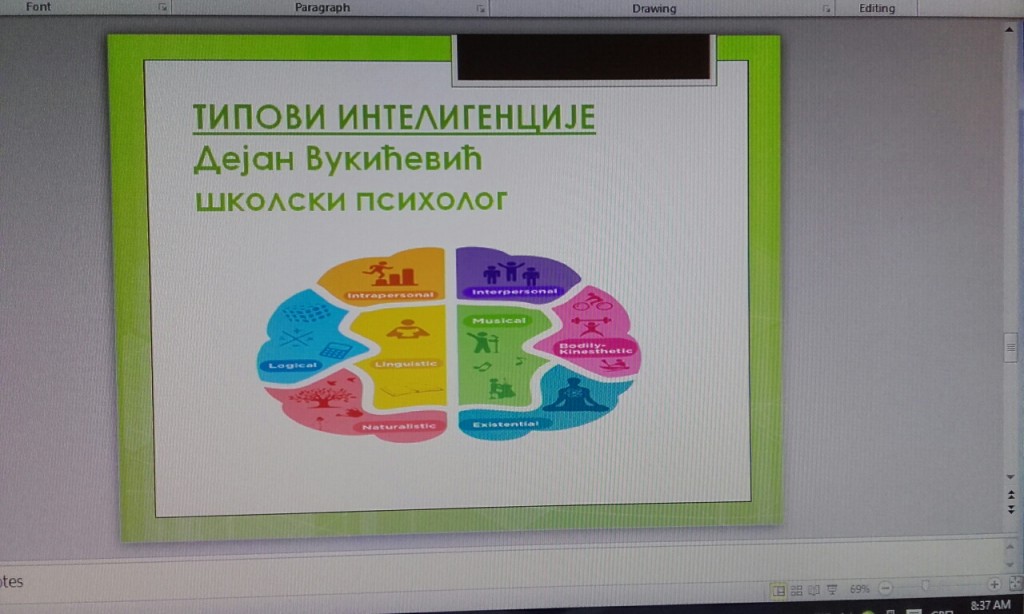1024x614 pixels.
Task: Open the Drawing format shape launcher
Action: (827, 9)
